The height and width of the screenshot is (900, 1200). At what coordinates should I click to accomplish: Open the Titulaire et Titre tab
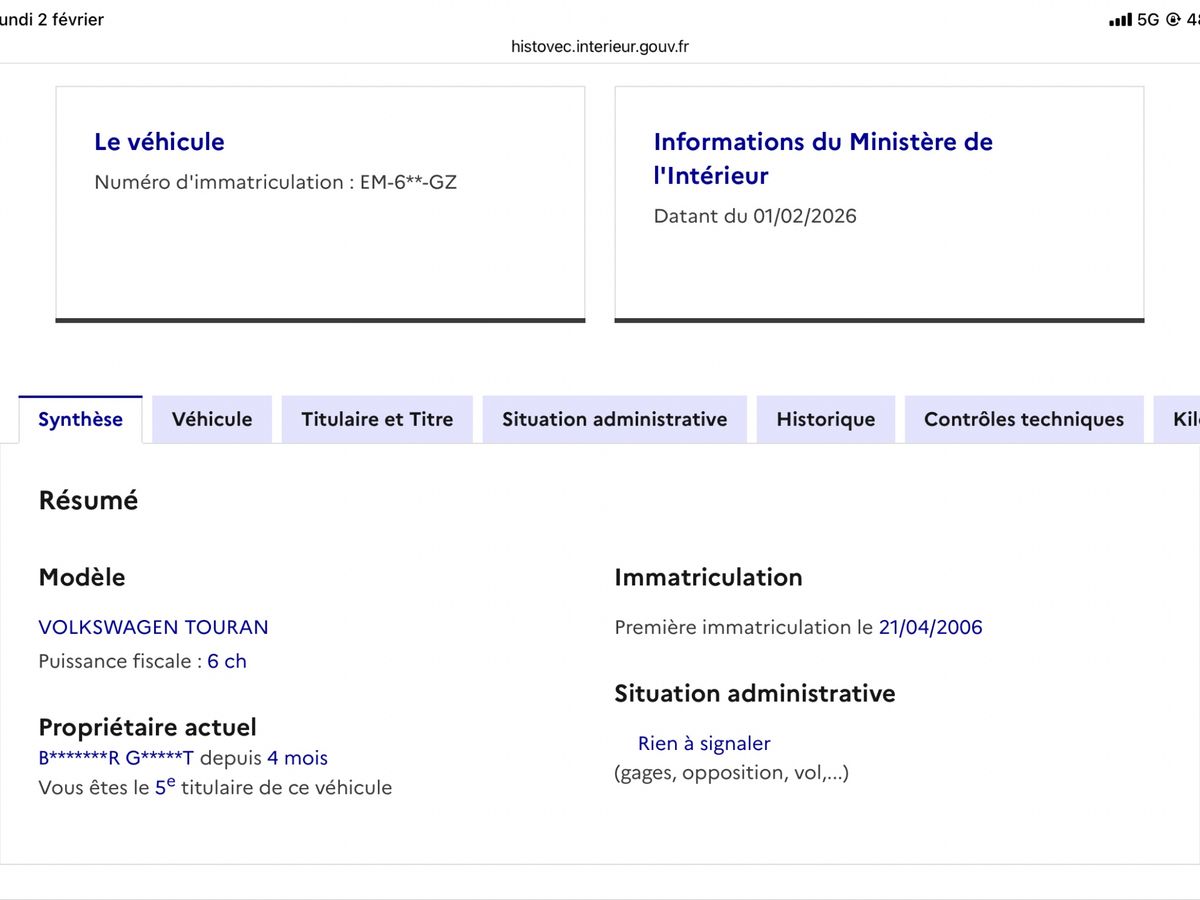(x=377, y=419)
